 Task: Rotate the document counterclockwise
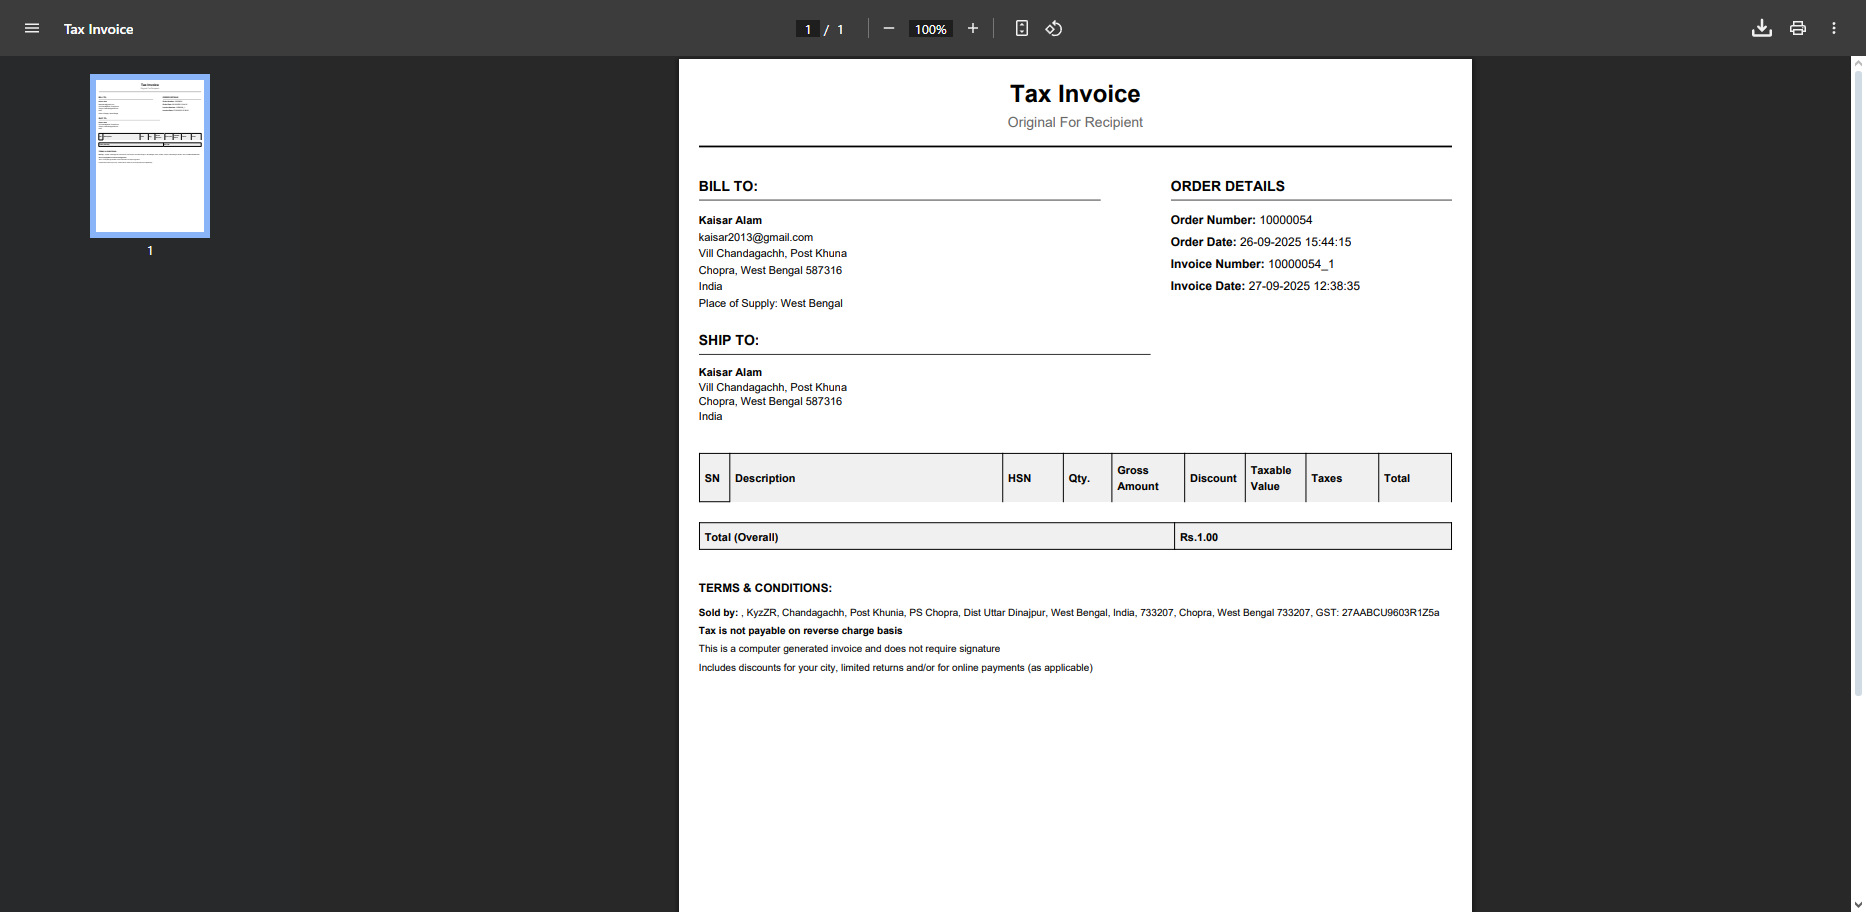pos(1054,29)
